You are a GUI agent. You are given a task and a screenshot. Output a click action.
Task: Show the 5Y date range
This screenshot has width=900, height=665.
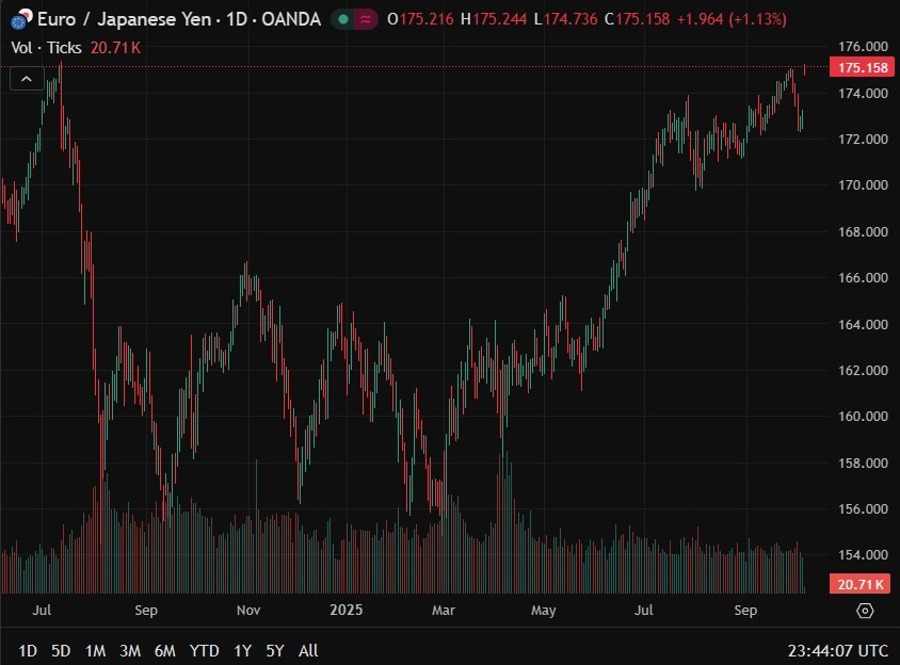(275, 651)
